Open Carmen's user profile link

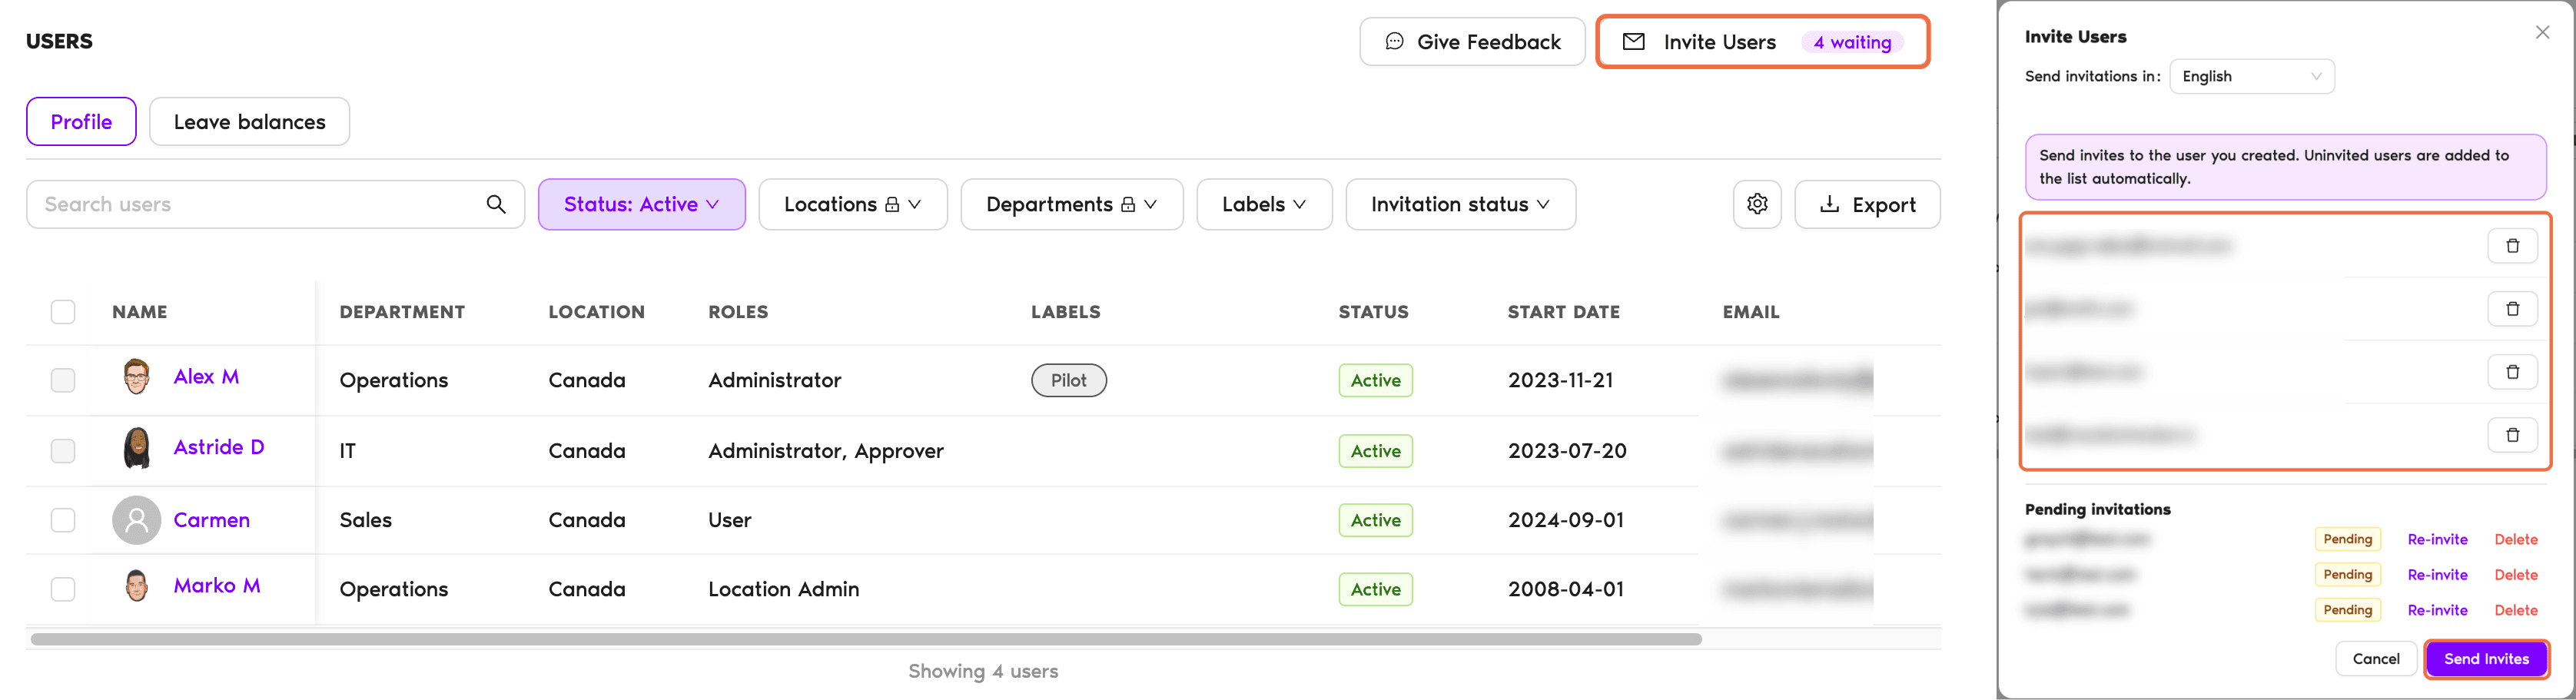(212, 520)
